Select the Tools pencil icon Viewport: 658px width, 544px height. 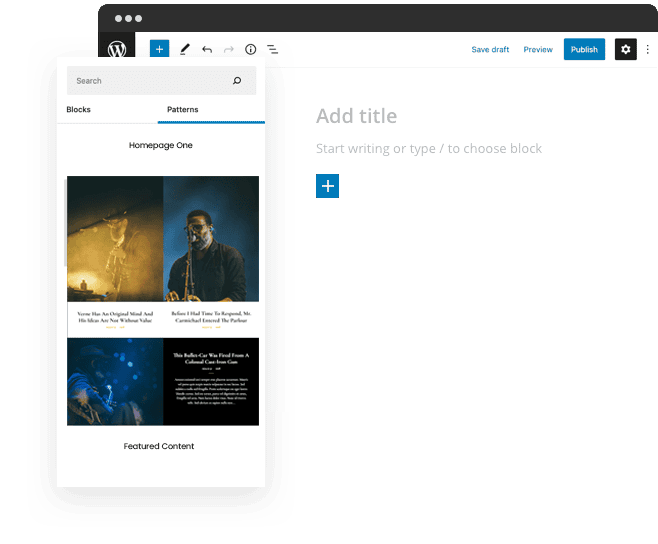click(x=185, y=49)
